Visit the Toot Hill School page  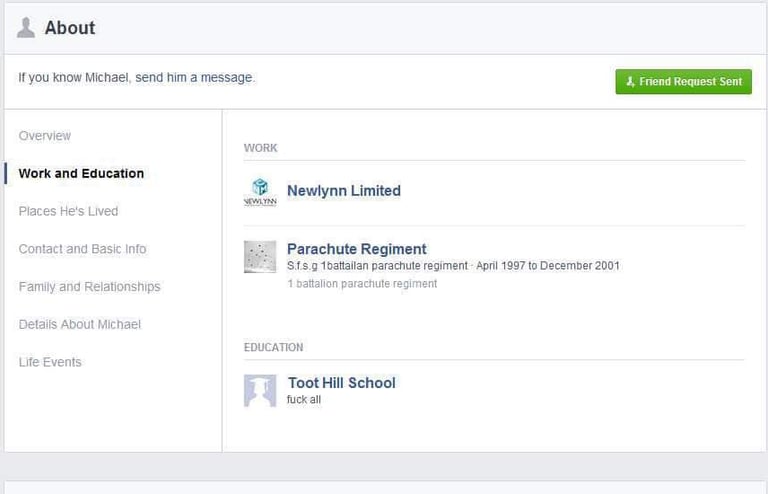(x=341, y=382)
